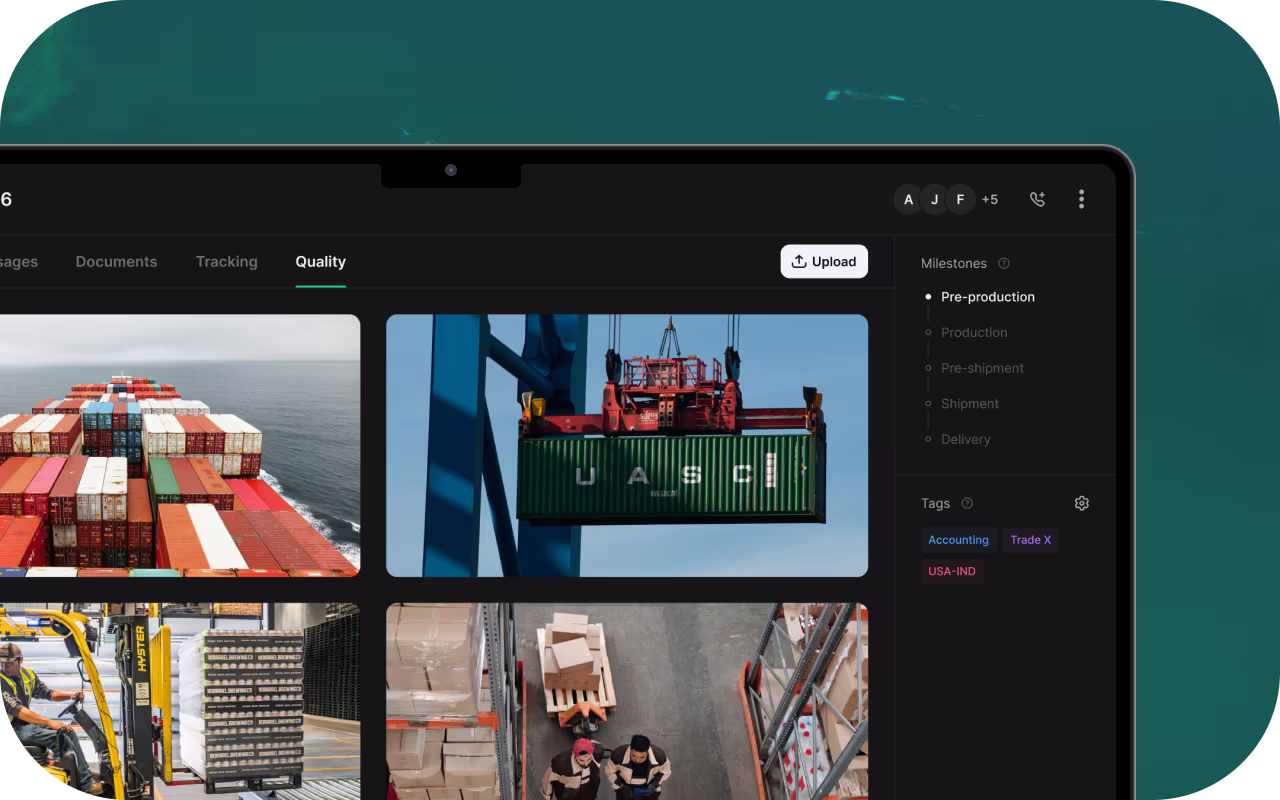Click the Milestones help question icon
This screenshot has width=1280, height=800.
coord(1004,263)
